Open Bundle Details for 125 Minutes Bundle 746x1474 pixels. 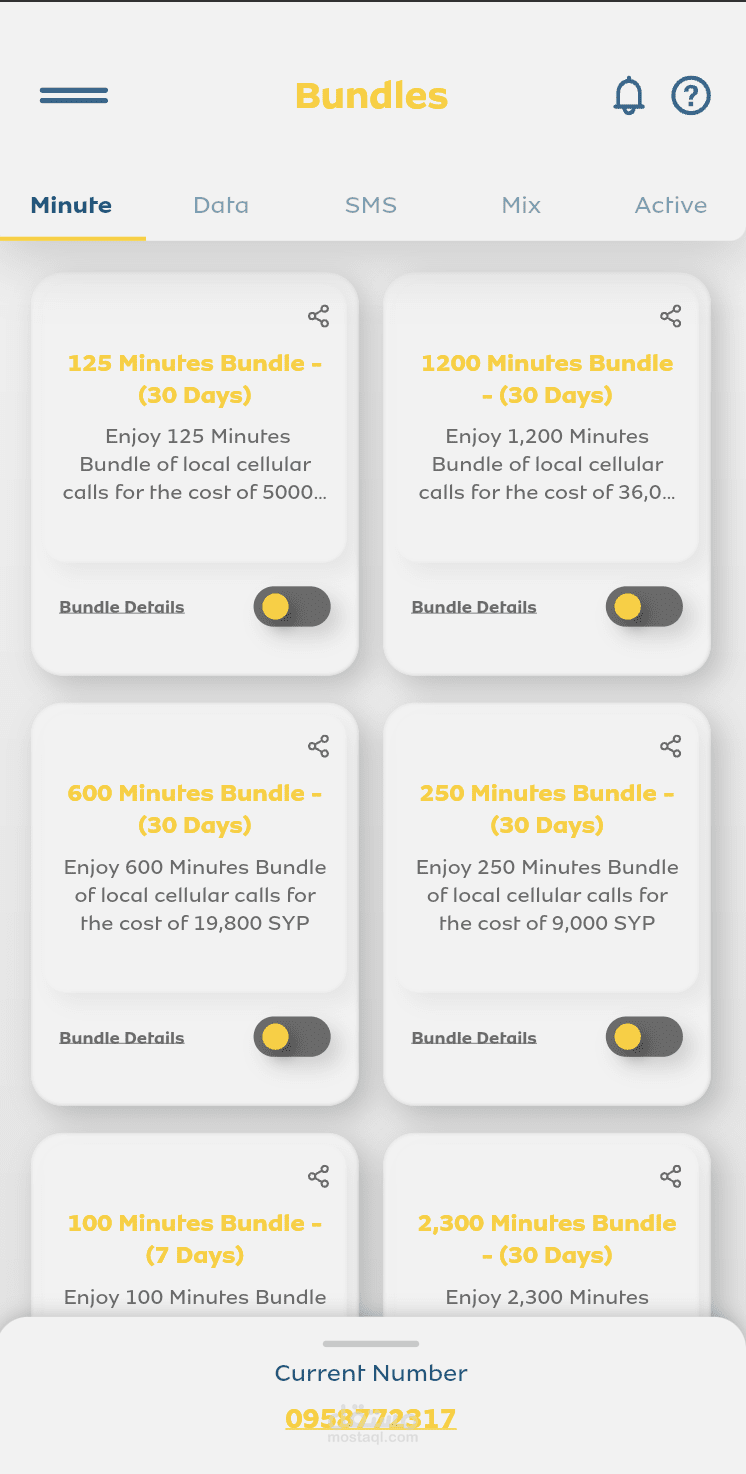tap(122, 607)
